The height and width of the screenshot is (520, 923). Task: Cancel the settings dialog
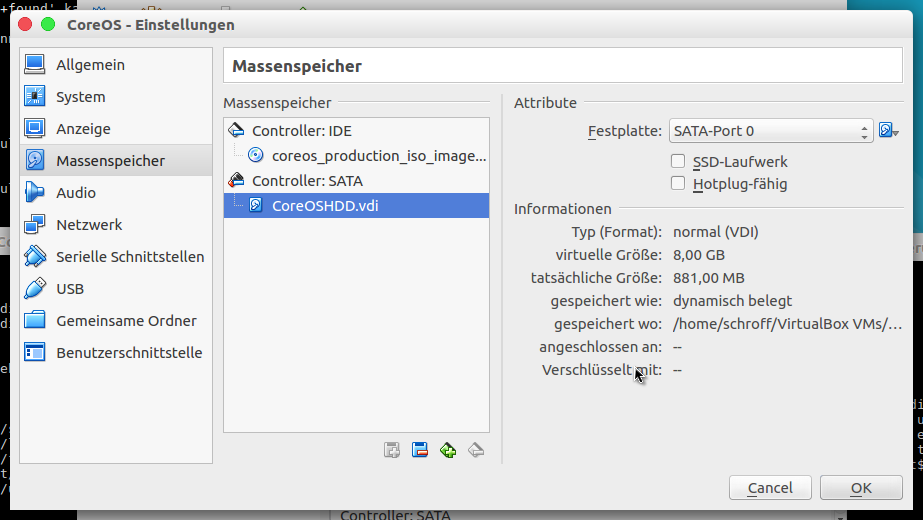point(770,488)
